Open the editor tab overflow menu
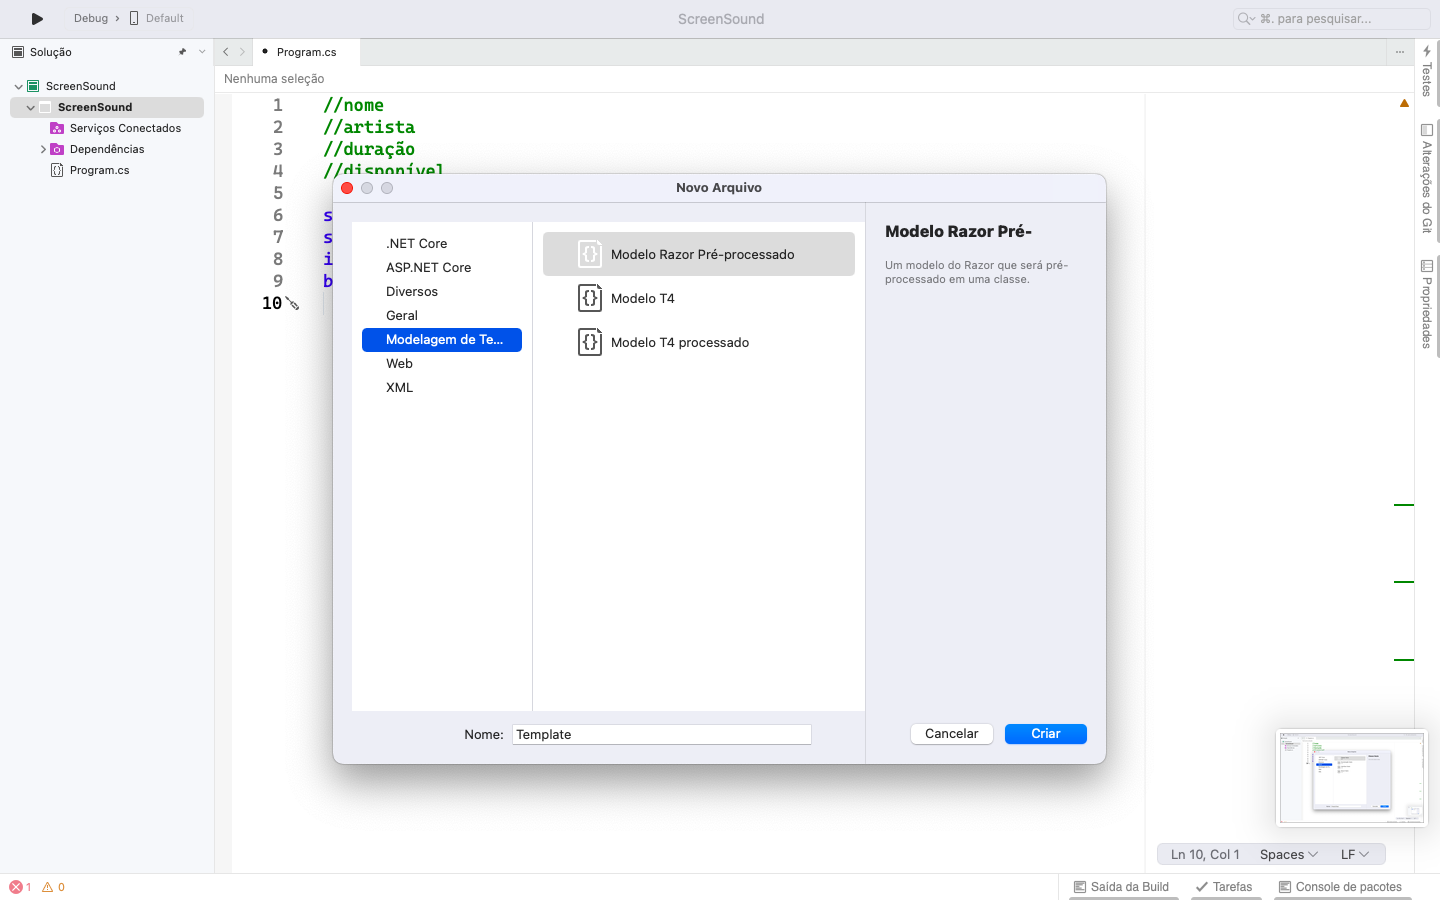 pyautogui.click(x=1399, y=52)
